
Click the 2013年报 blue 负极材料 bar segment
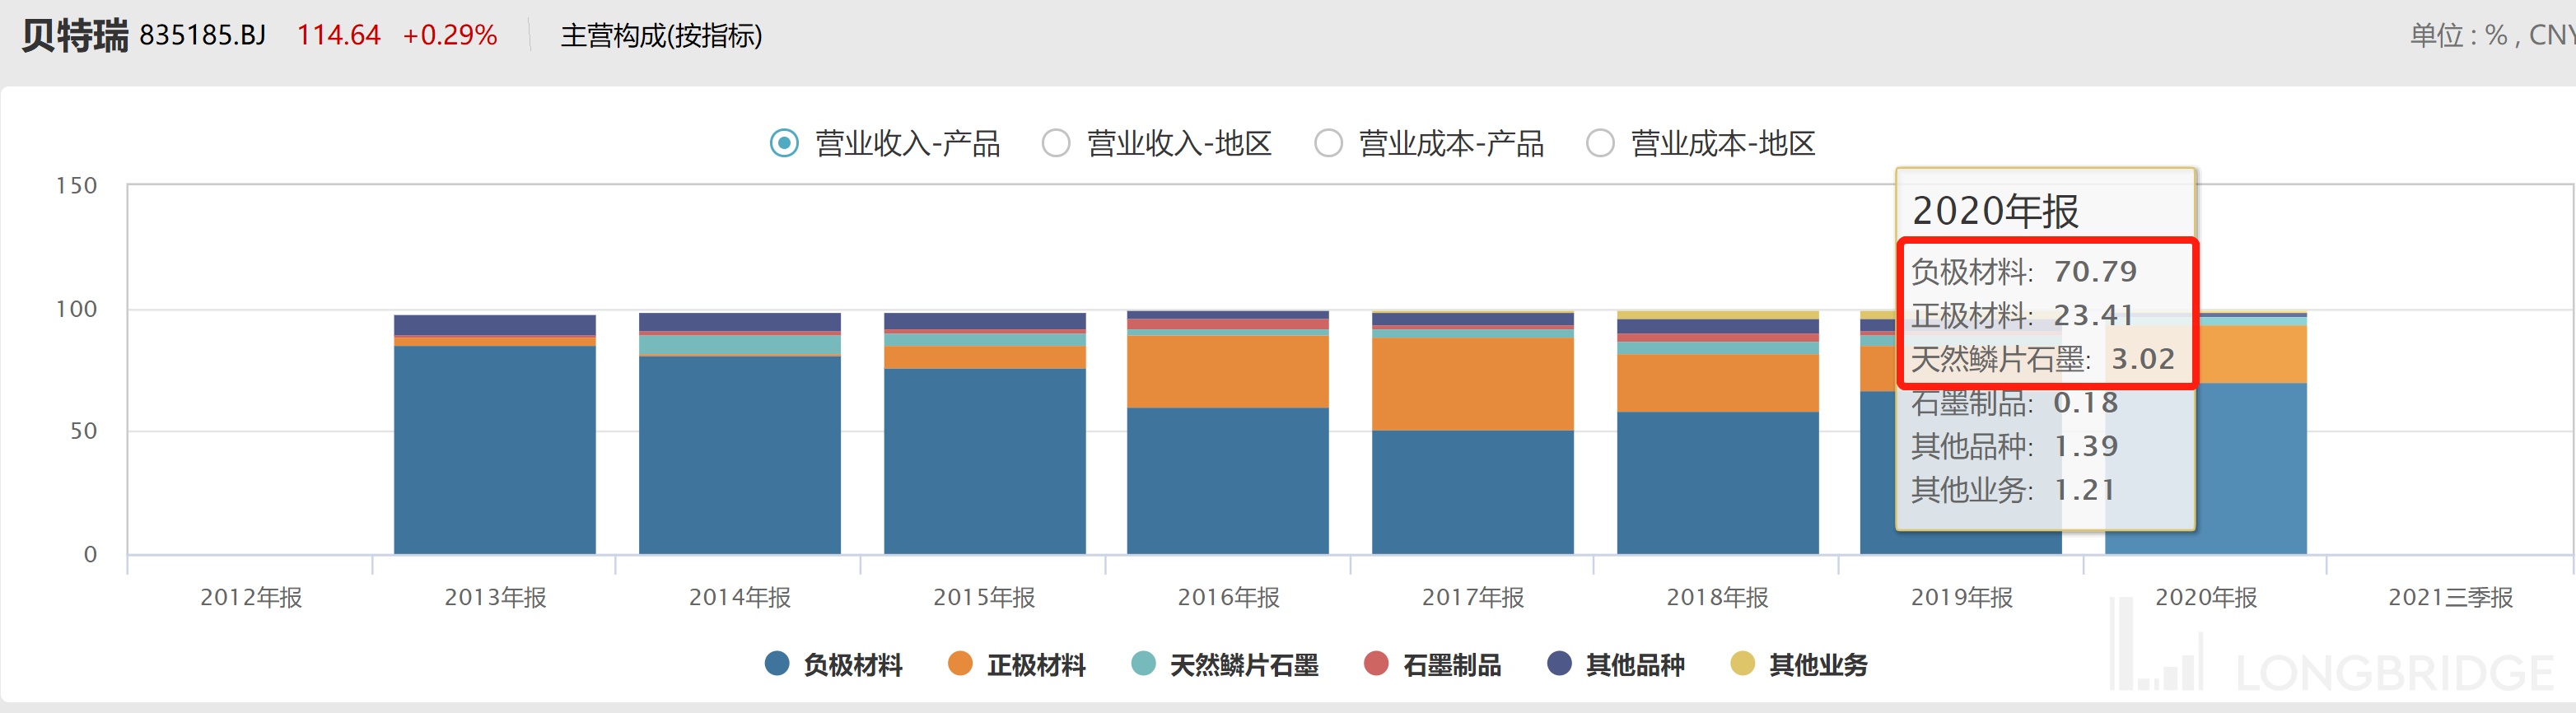[x=494, y=450]
